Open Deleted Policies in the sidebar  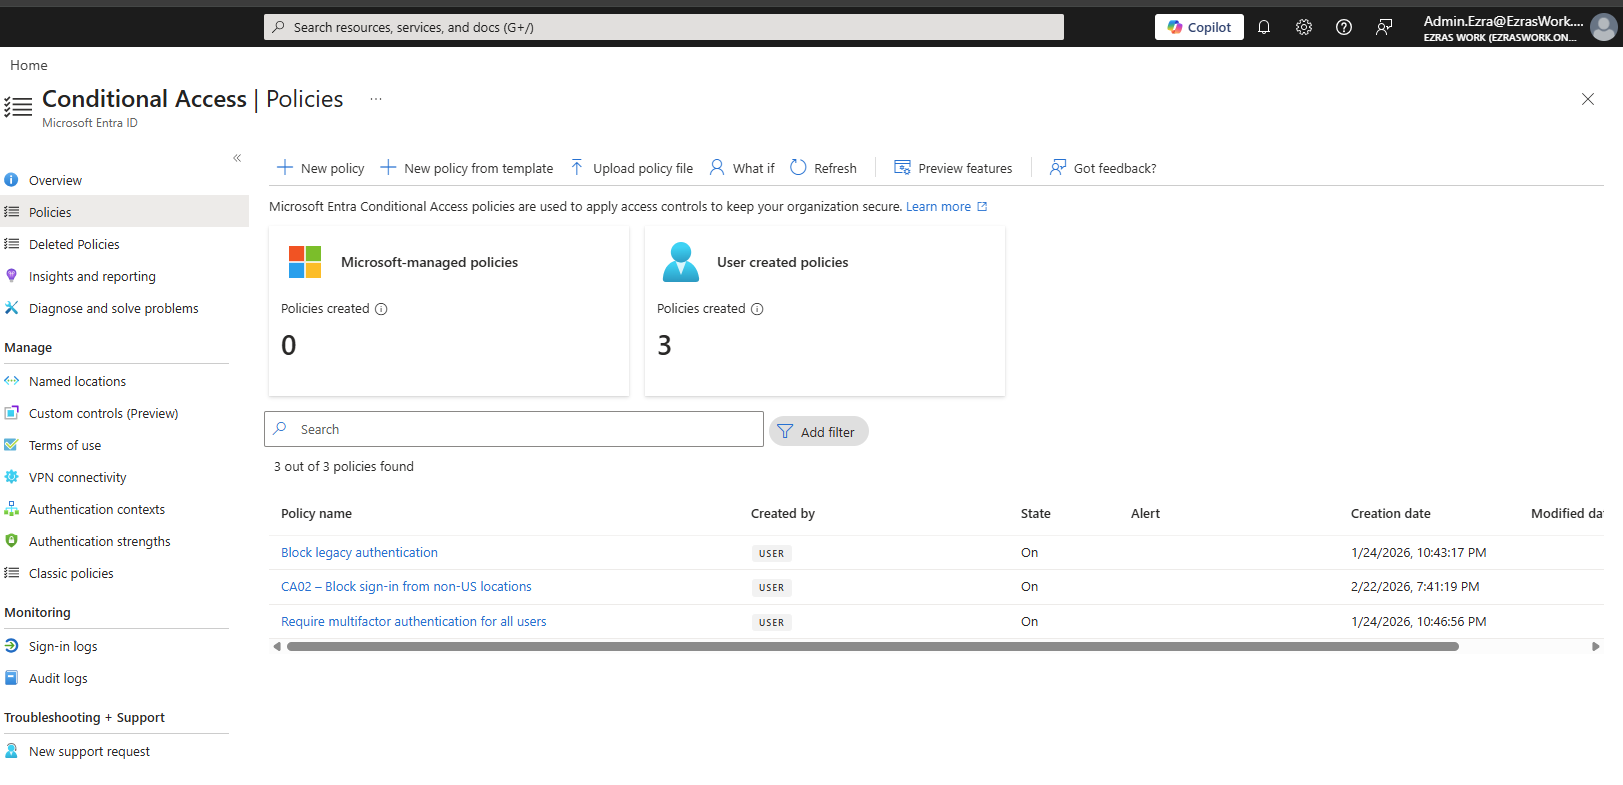[x=74, y=244]
